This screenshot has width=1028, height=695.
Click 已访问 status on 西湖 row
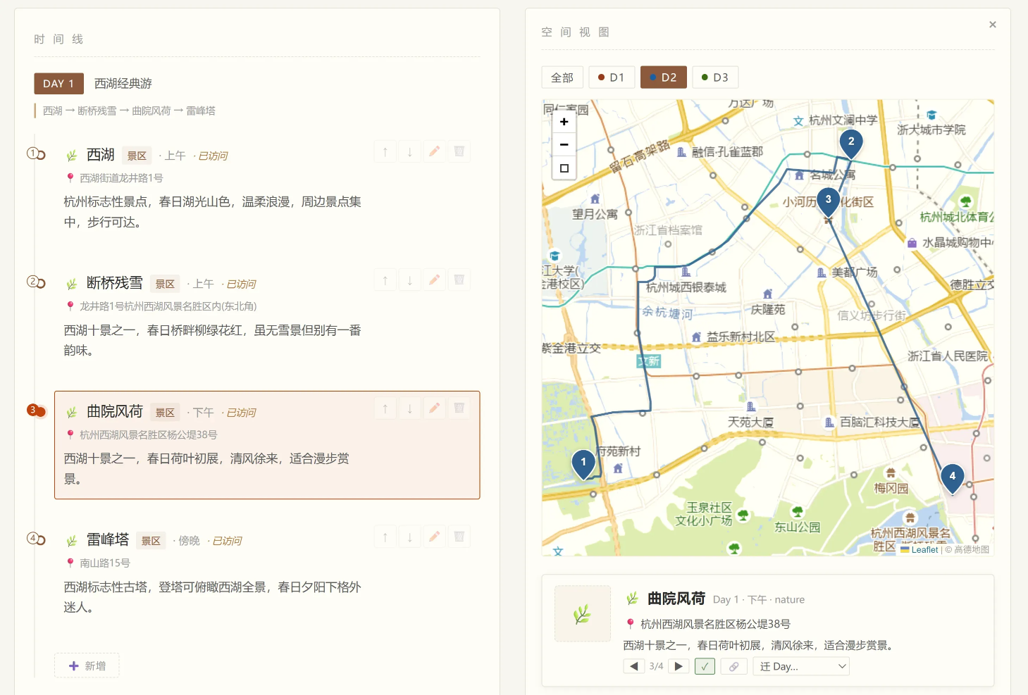pyautogui.click(x=213, y=156)
